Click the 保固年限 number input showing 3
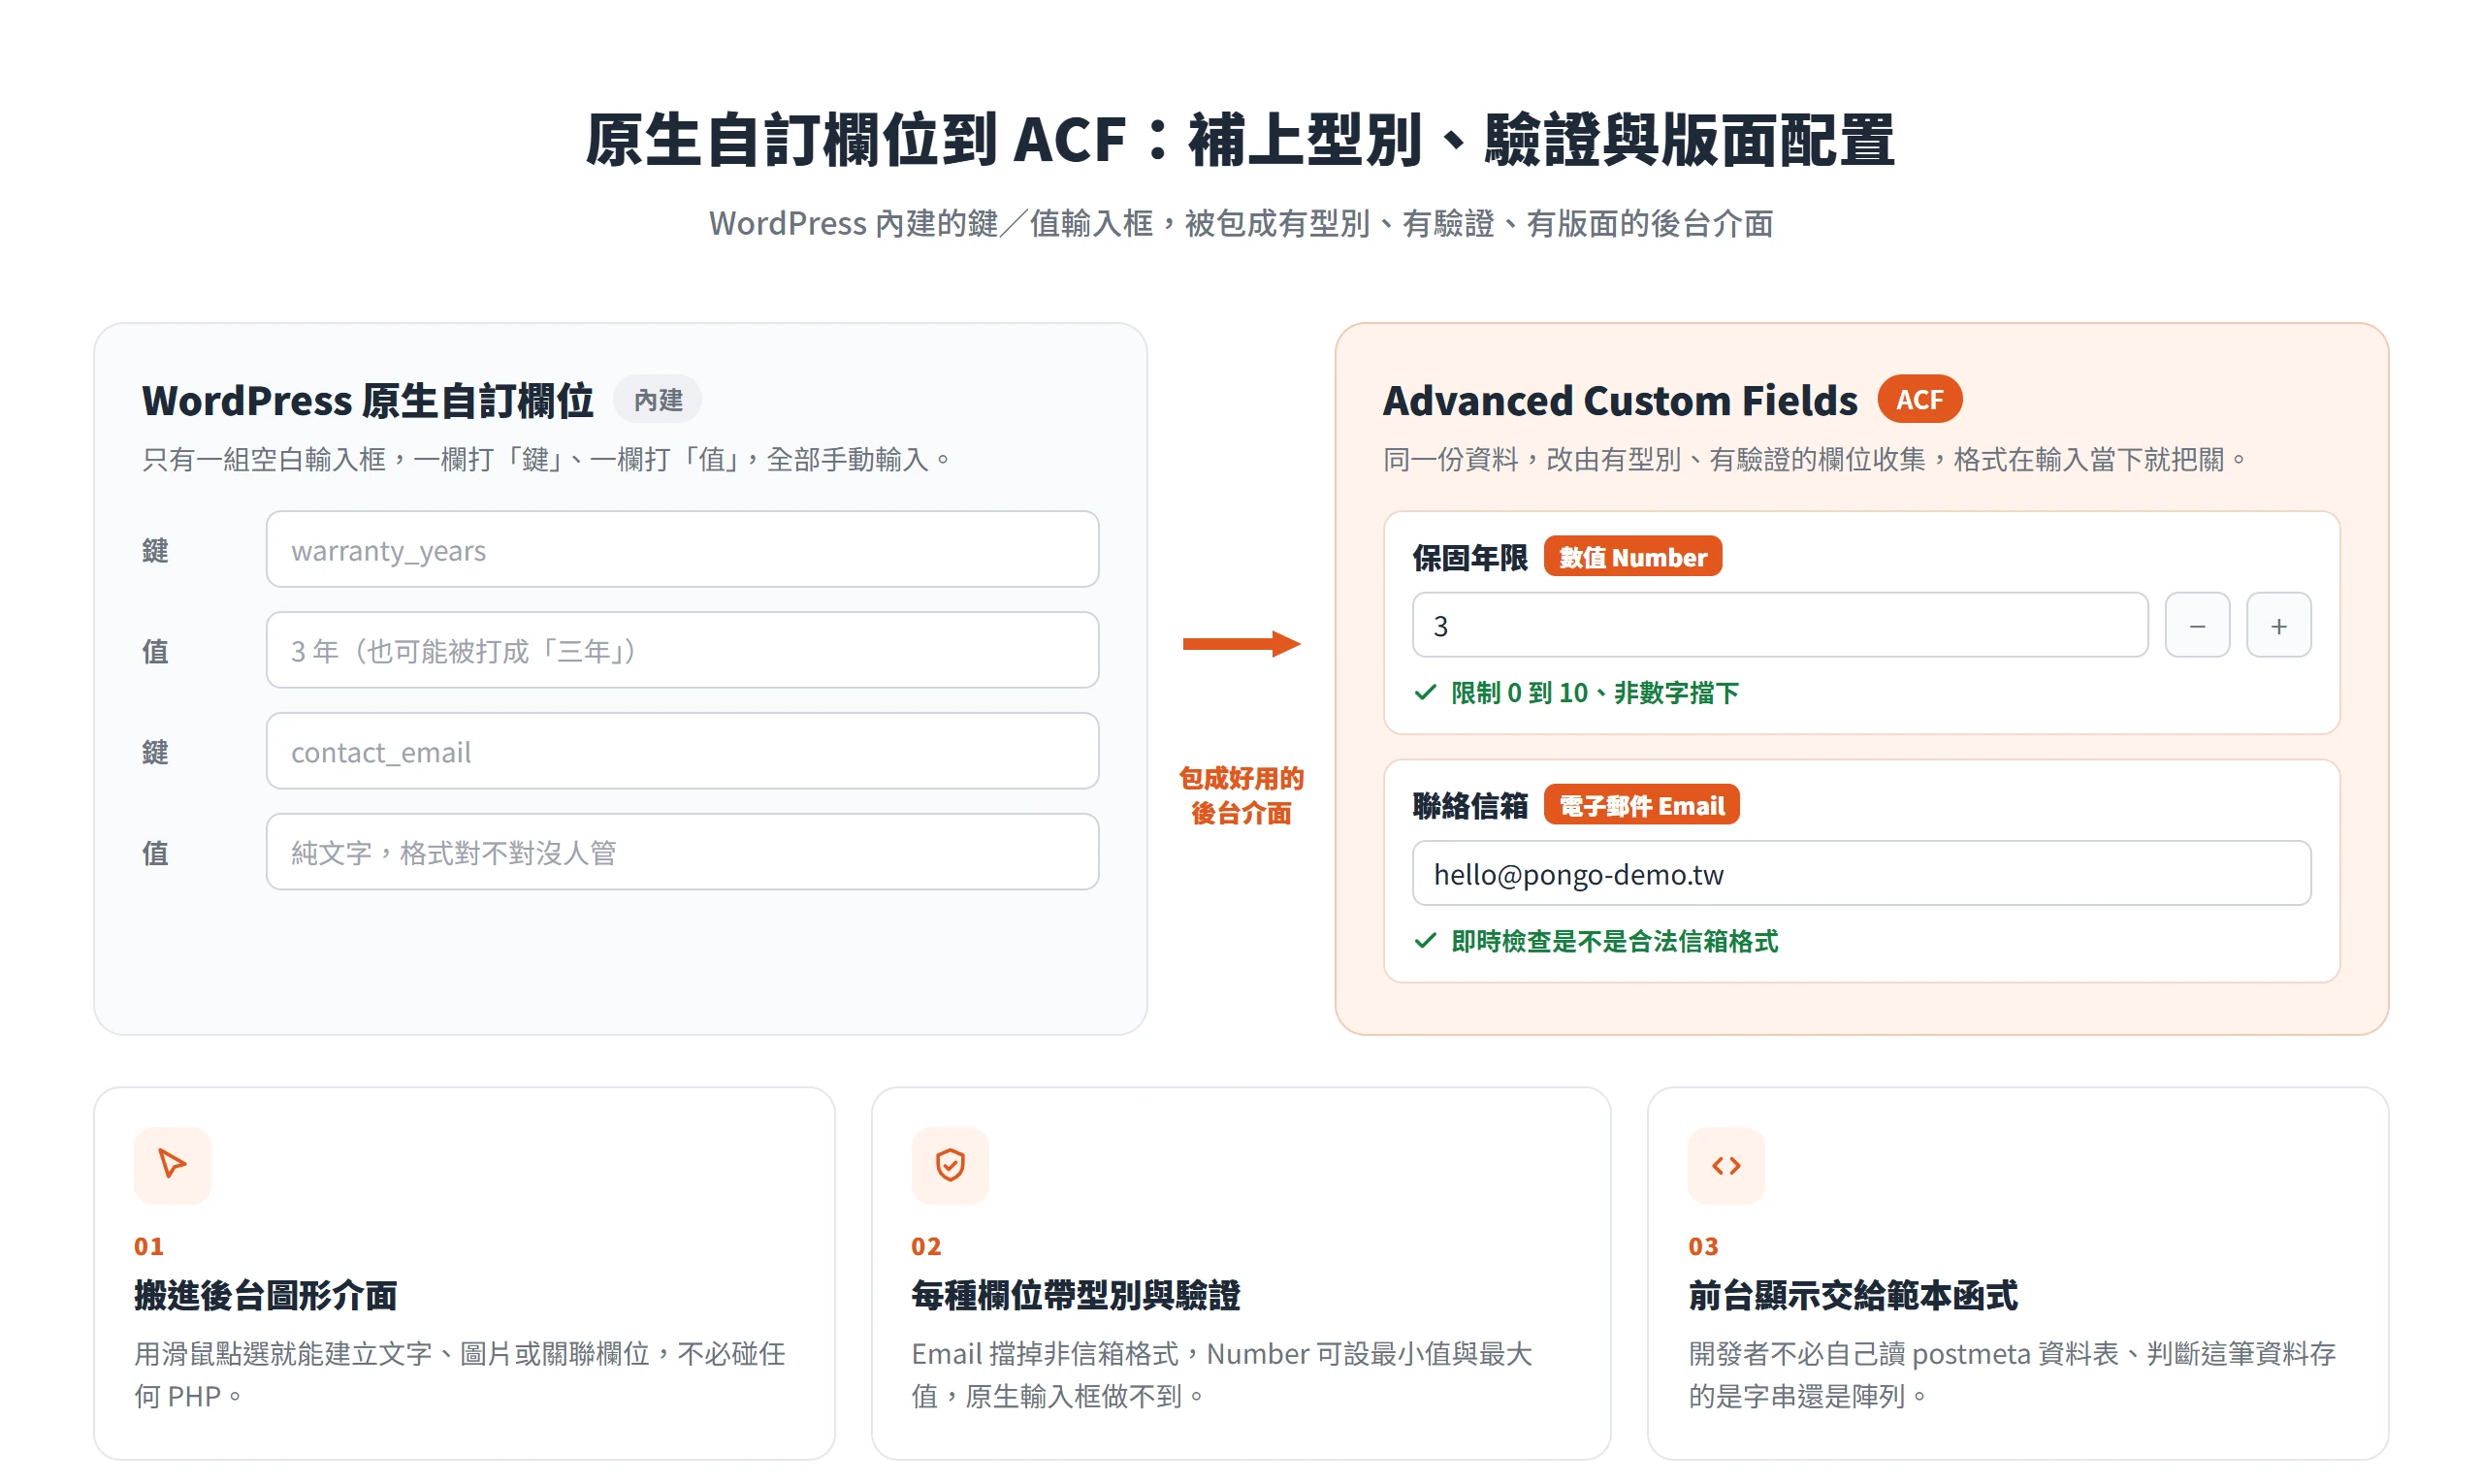 tap(1780, 625)
